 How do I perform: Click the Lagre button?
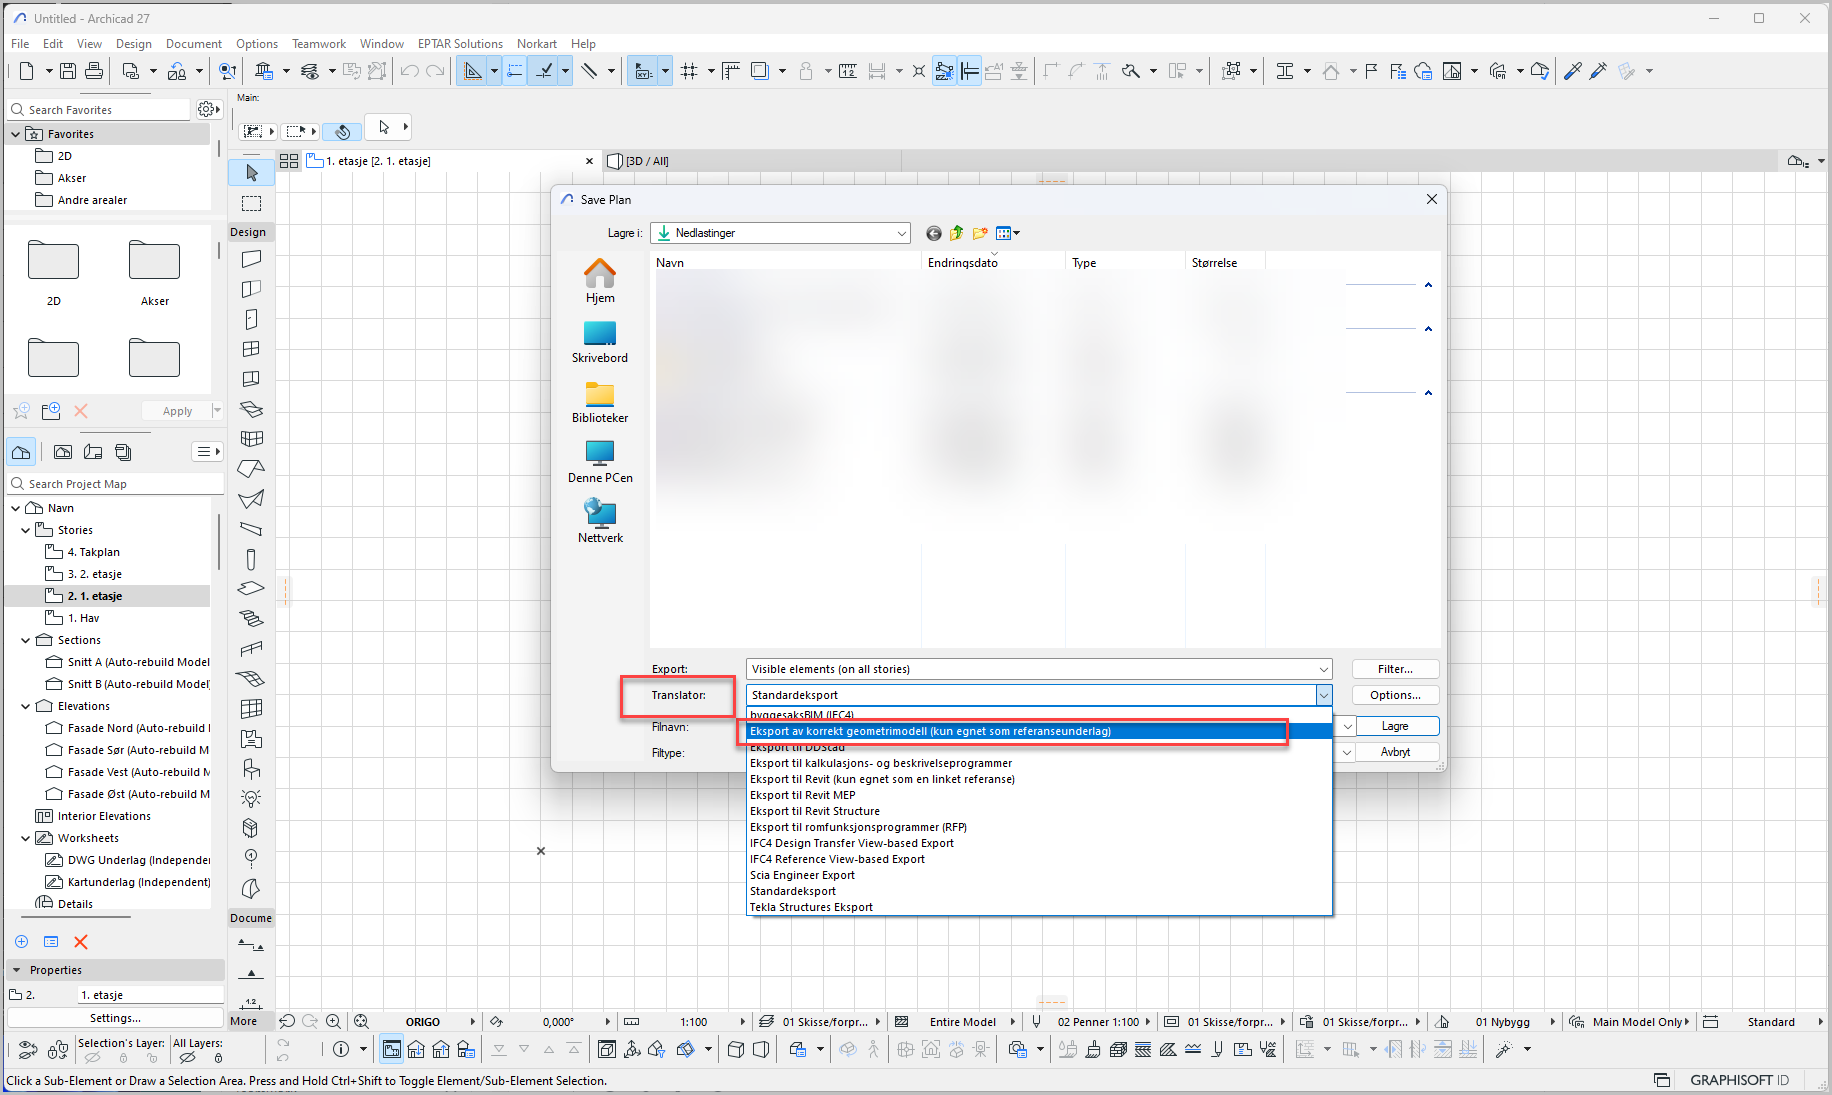point(1395,726)
